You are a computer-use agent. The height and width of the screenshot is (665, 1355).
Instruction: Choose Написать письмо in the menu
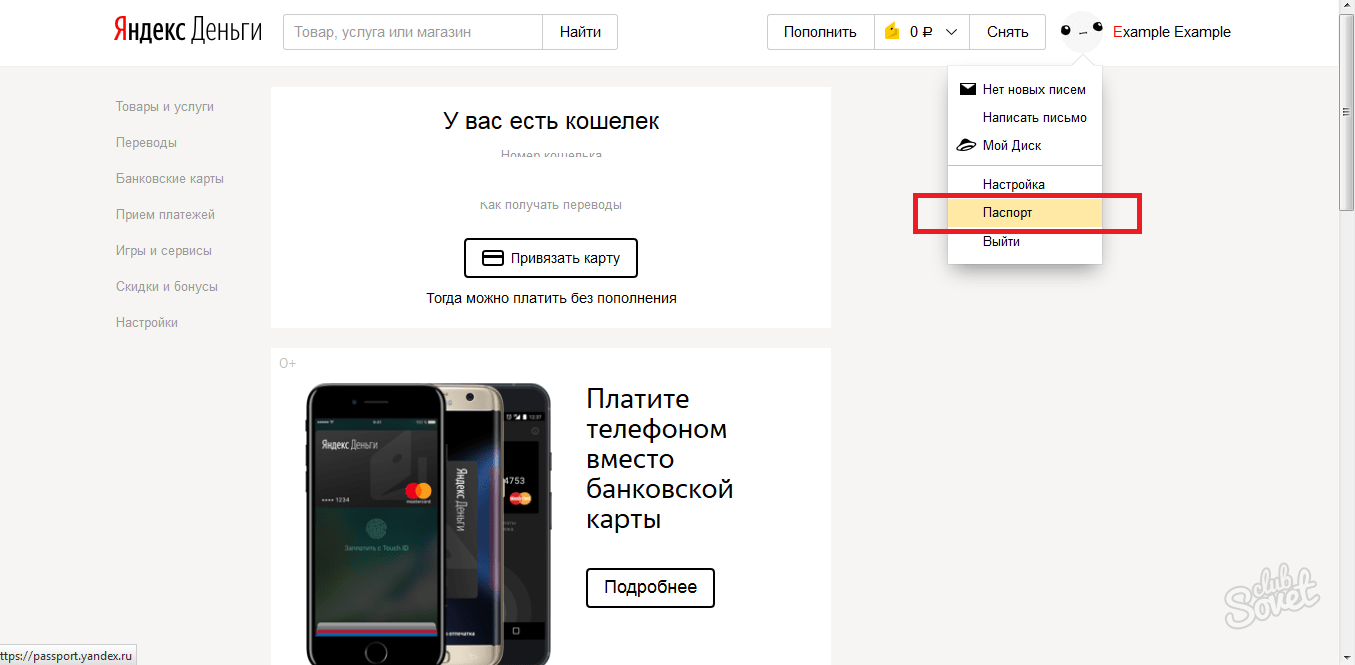[x=1034, y=117]
